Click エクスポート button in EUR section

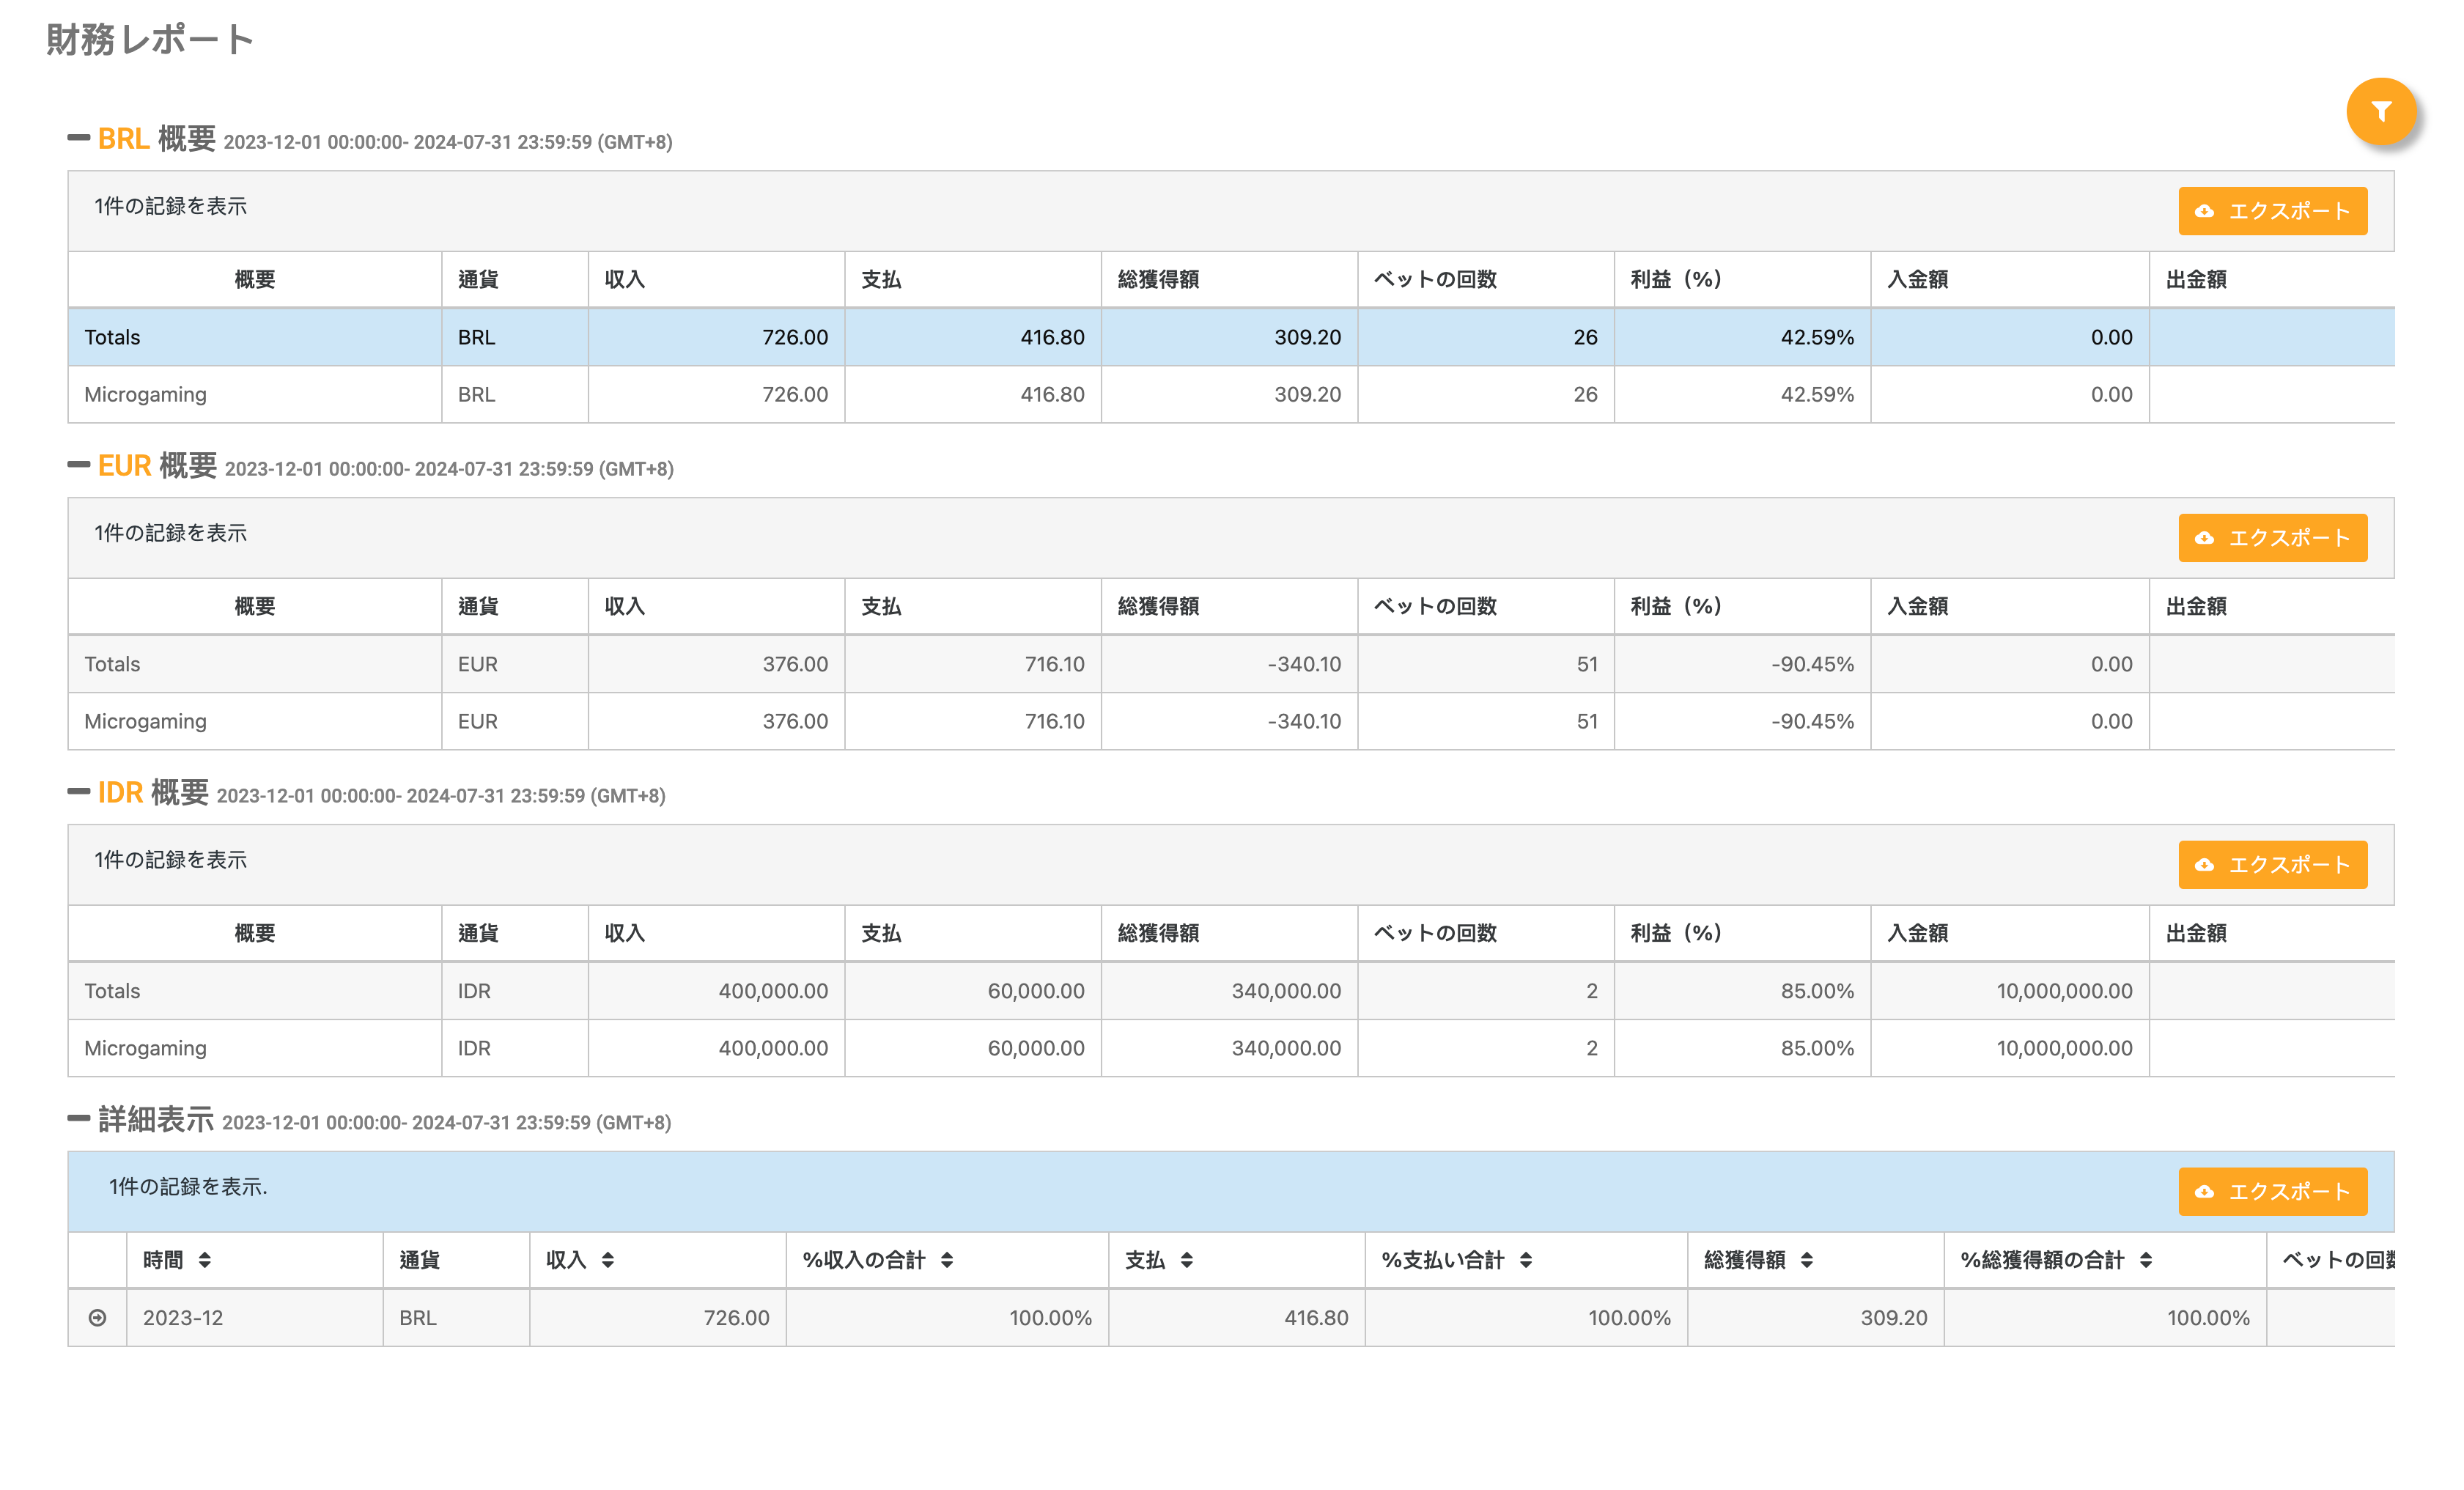(2272, 538)
